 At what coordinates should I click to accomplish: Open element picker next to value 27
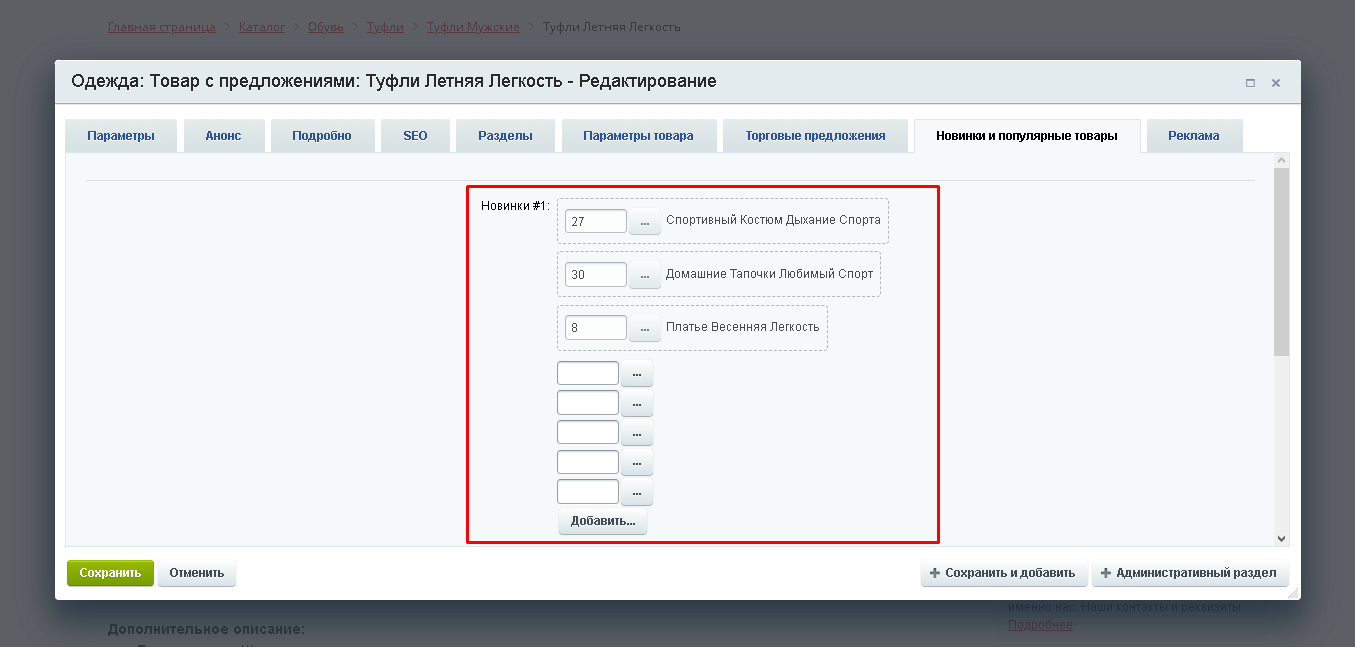click(645, 221)
